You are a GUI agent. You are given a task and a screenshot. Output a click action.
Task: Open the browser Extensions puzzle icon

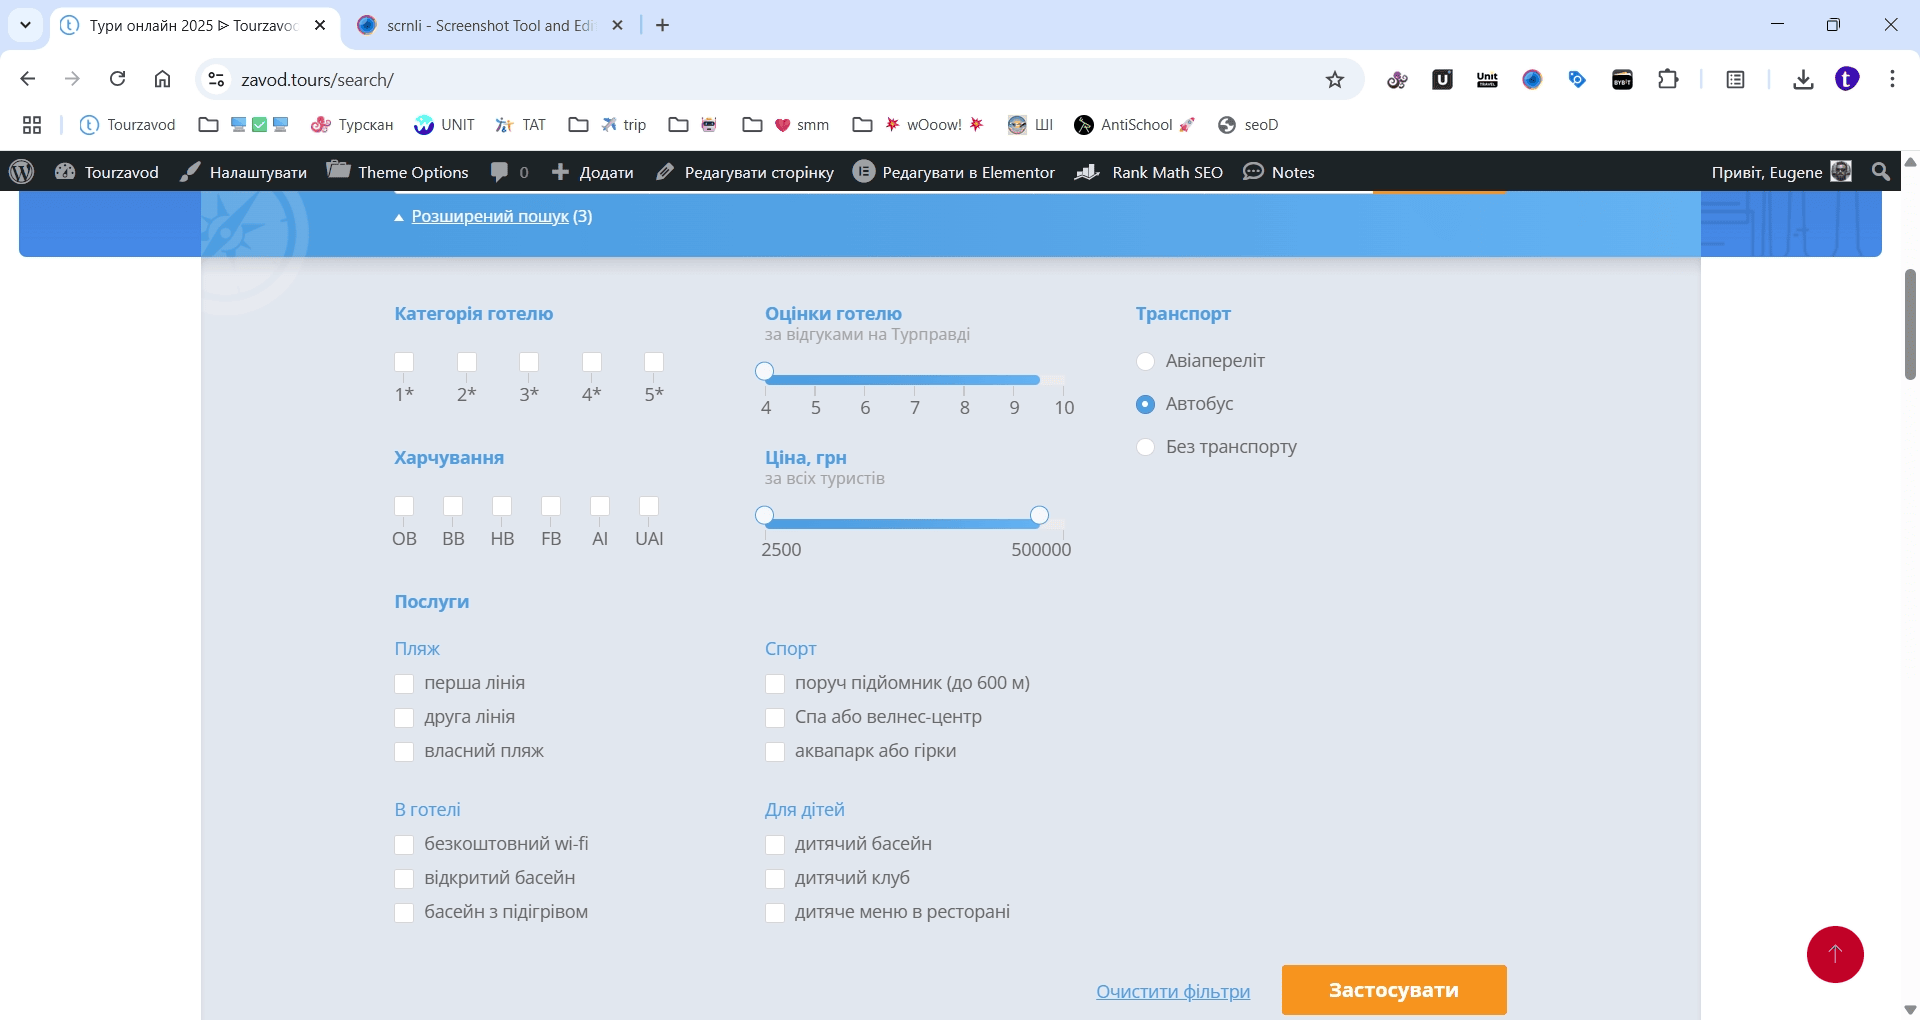1667,80
